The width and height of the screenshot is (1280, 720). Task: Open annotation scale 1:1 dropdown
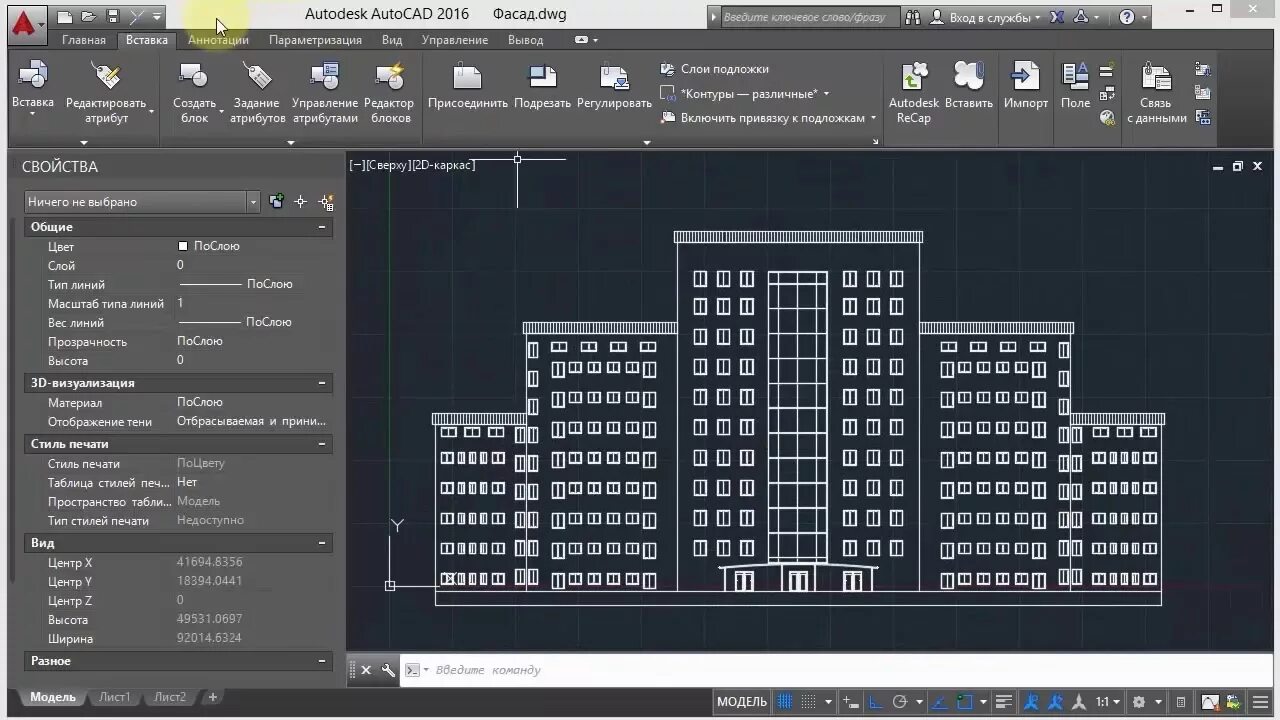[1108, 702]
